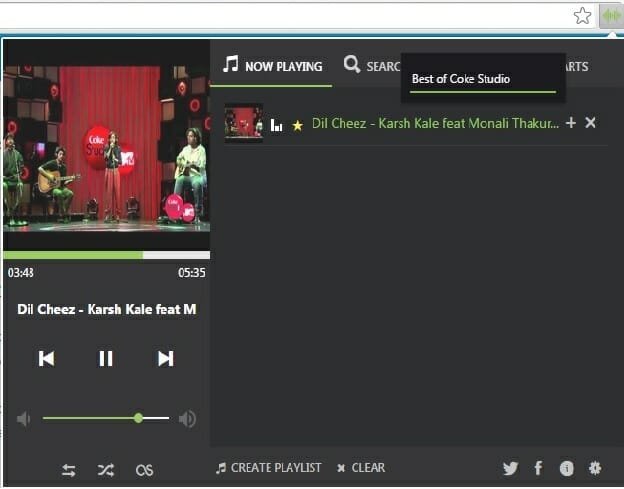The height and width of the screenshot is (489, 624).
Task: Skip to the previous track
Action: tap(46, 358)
